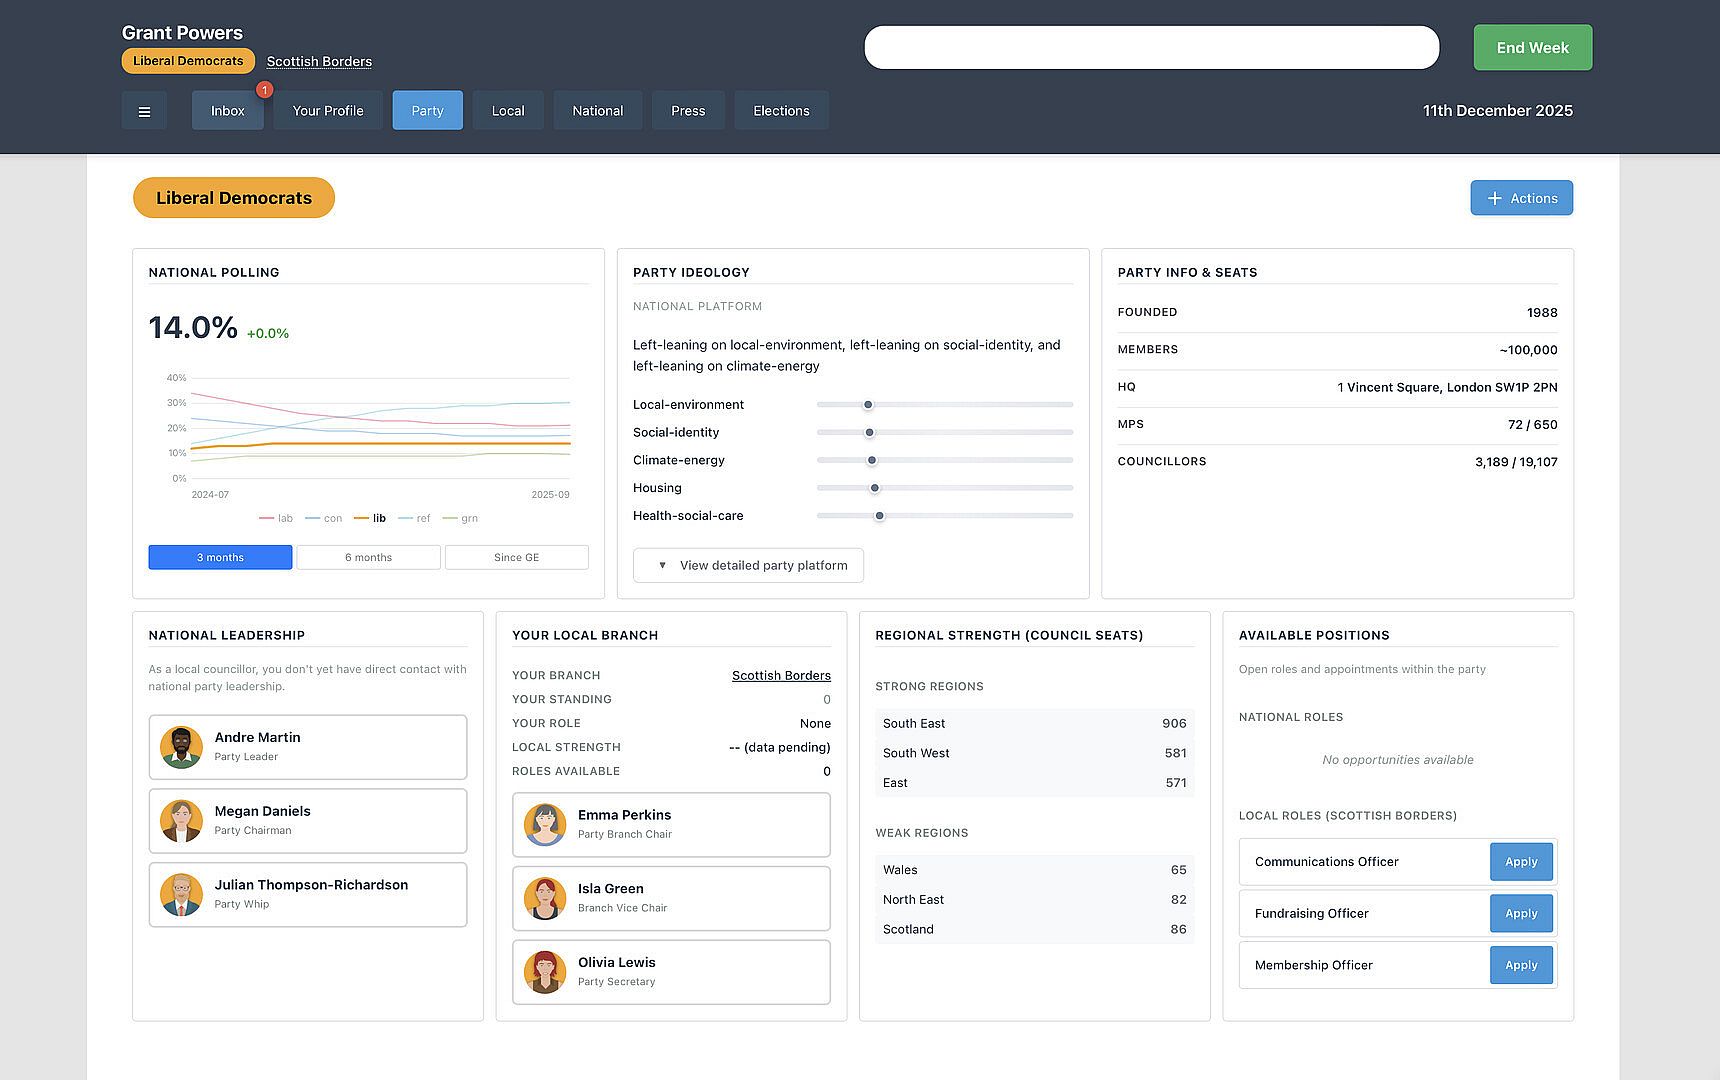Click Olivia Lewis's avatar portrait
1720x1080 pixels.
(545, 972)
